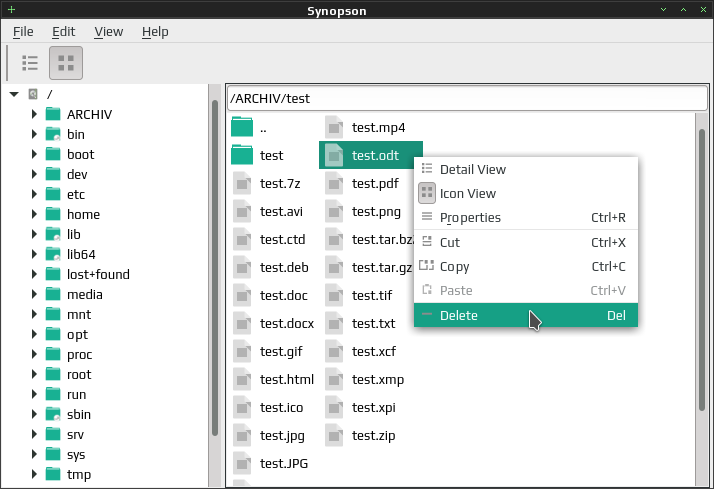The height and width of the screenshot is (489, 714).
Task: Click the lib64 folder icon
Action: (x=53, y=254)
